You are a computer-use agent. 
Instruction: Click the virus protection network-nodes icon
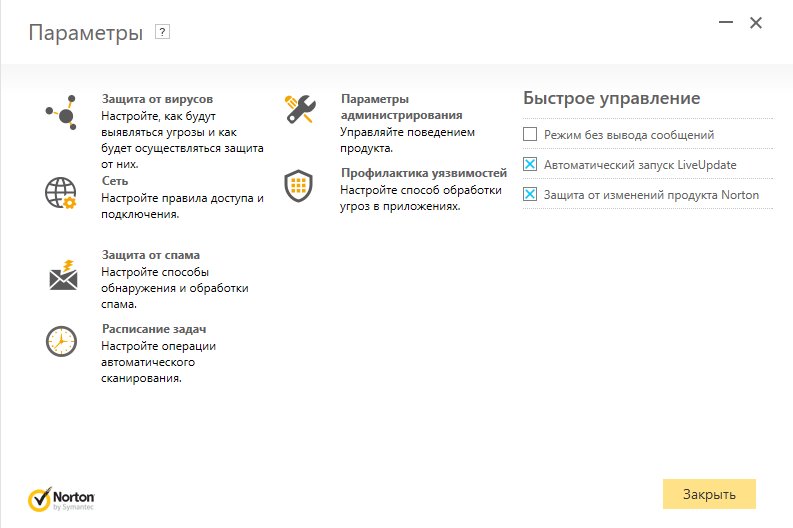[61, 113]
